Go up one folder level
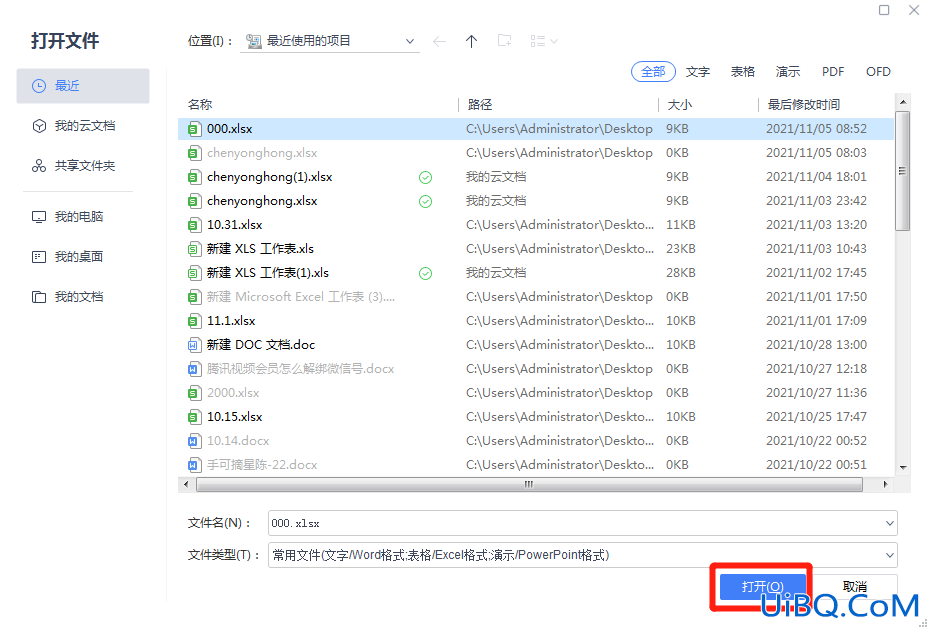Viewport: 930px width, 630px height. pos(472,42)
